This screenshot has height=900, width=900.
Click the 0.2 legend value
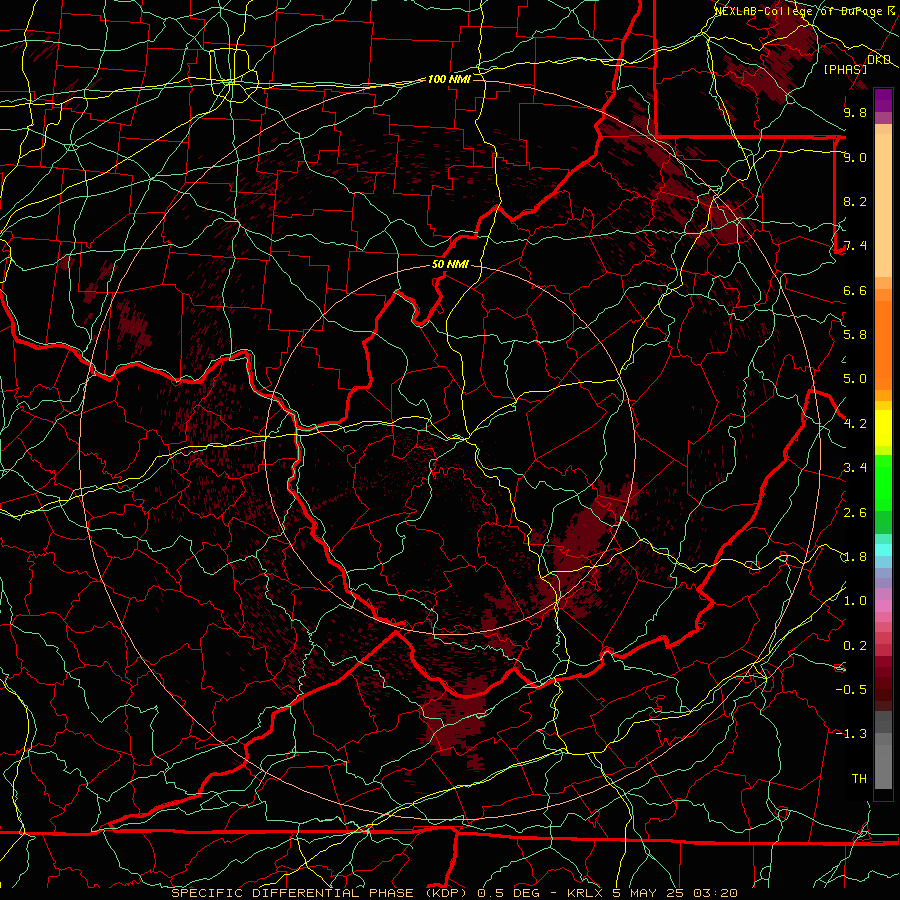(855, 646)
